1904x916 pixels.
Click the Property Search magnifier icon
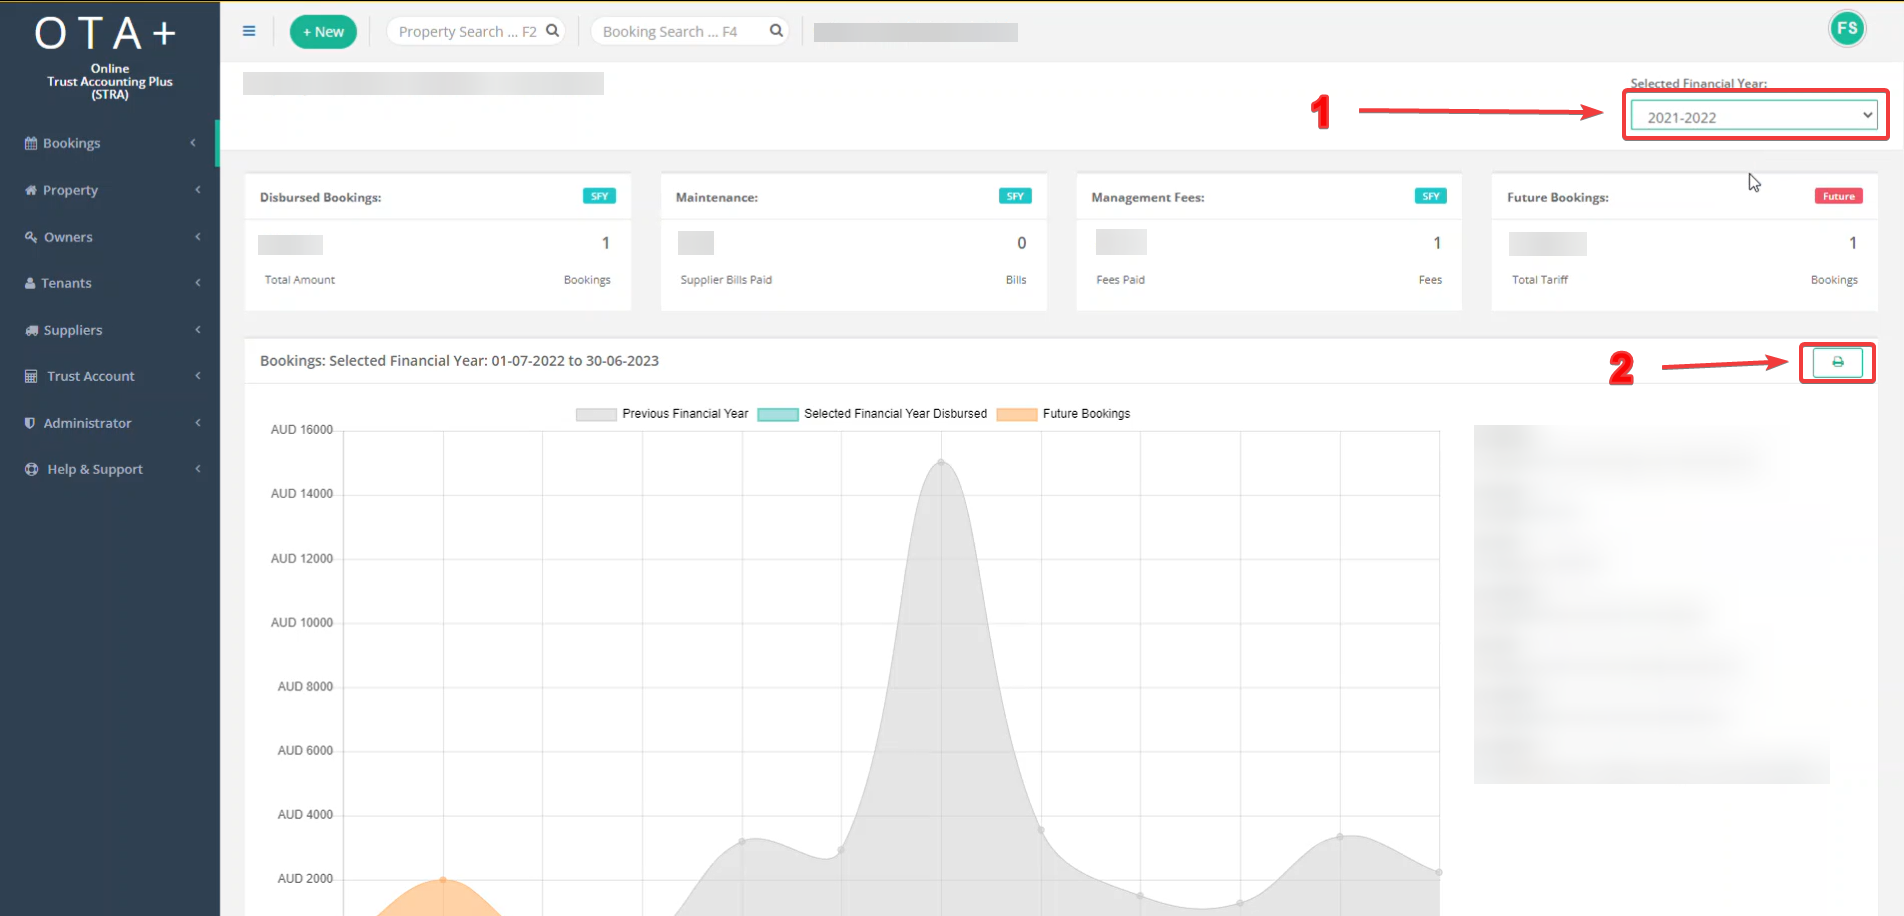pos(552,31)
